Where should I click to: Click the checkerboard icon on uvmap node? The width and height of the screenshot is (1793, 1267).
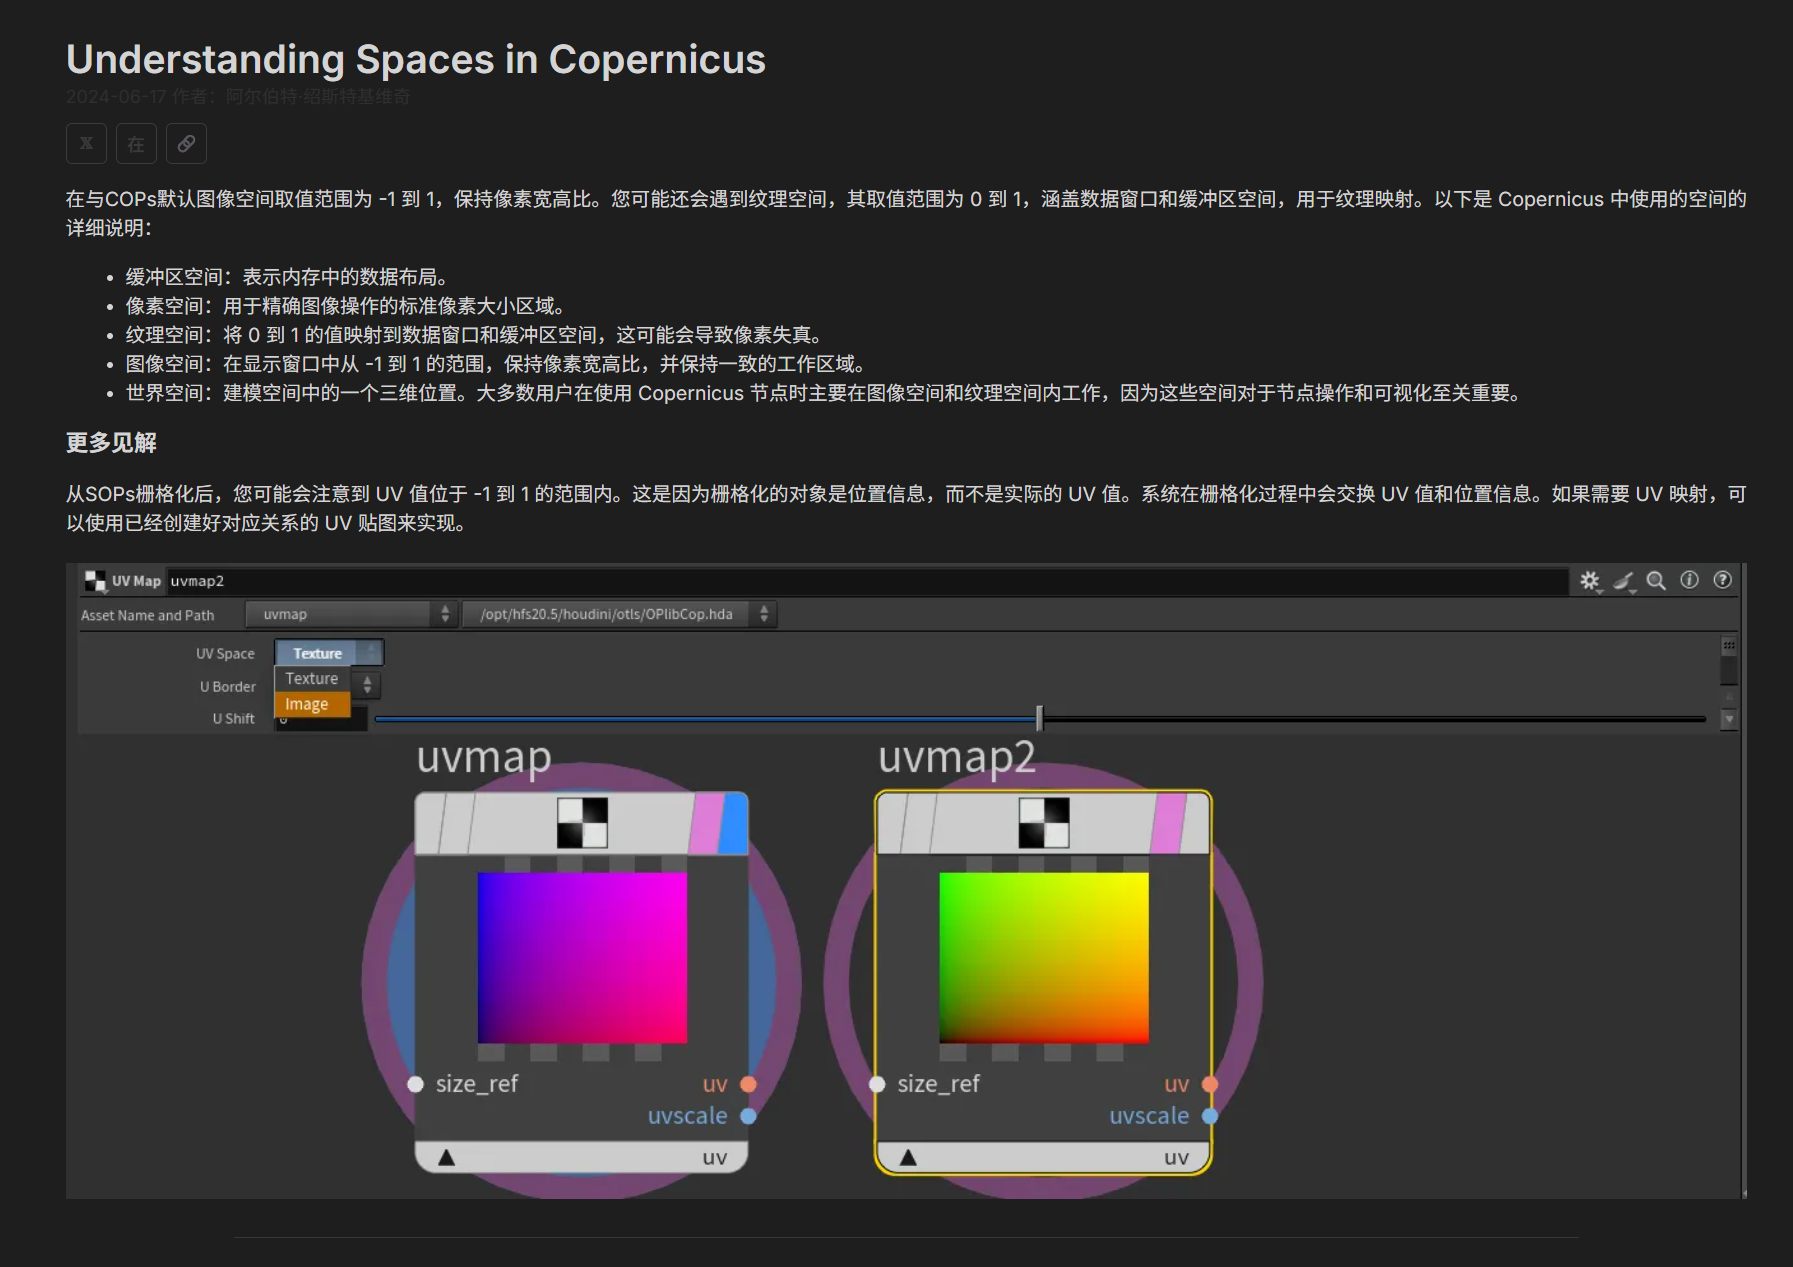pyautogui.click(x=582, y=822)
